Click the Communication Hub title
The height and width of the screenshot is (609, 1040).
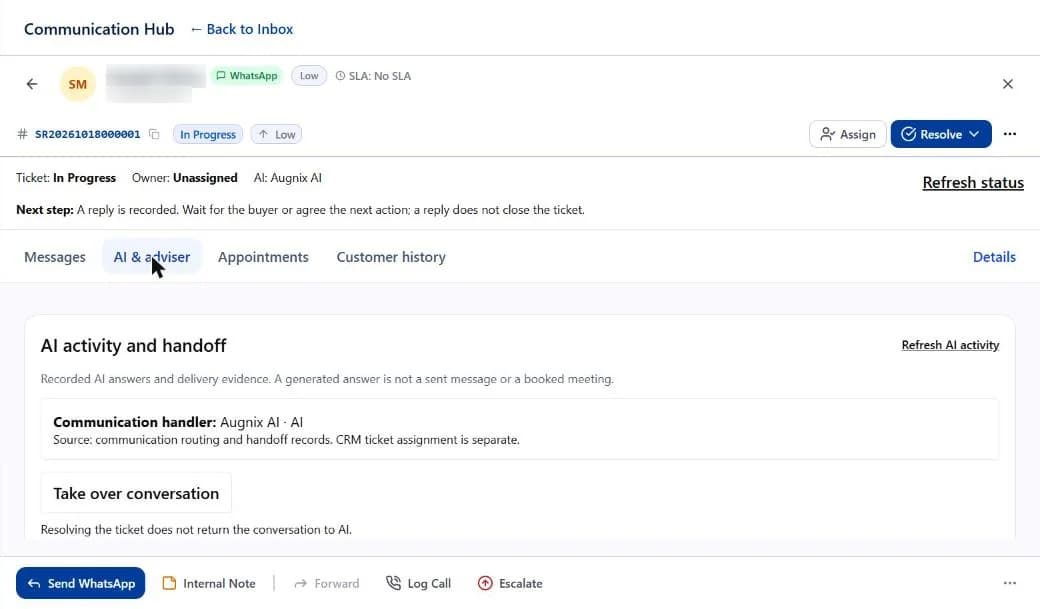(x=99, y=29)
